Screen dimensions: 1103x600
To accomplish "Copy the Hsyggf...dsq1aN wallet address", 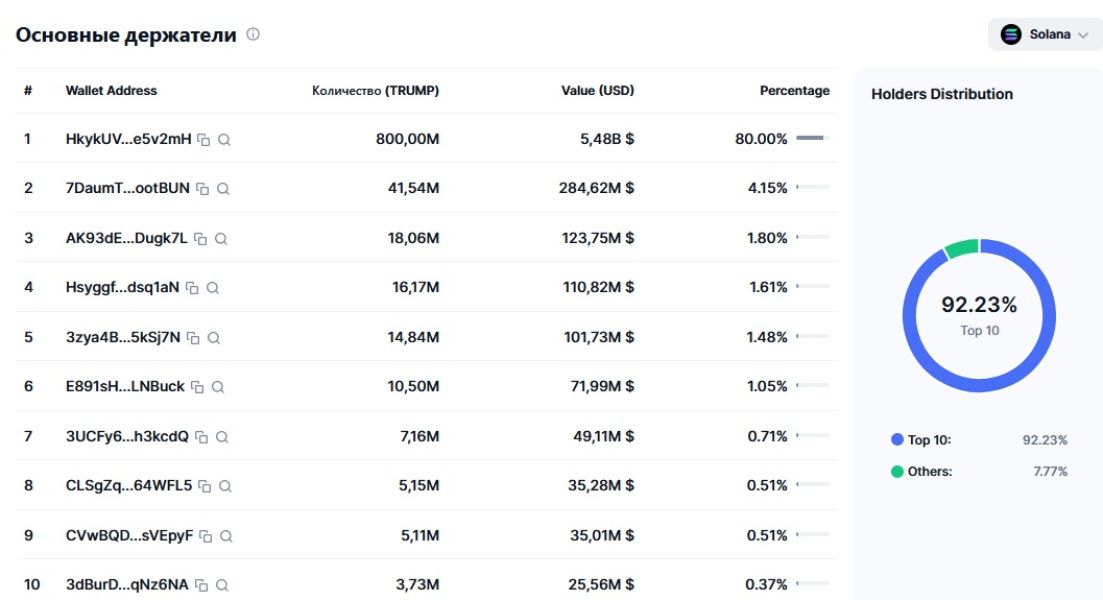I will [x=192, y=288].
